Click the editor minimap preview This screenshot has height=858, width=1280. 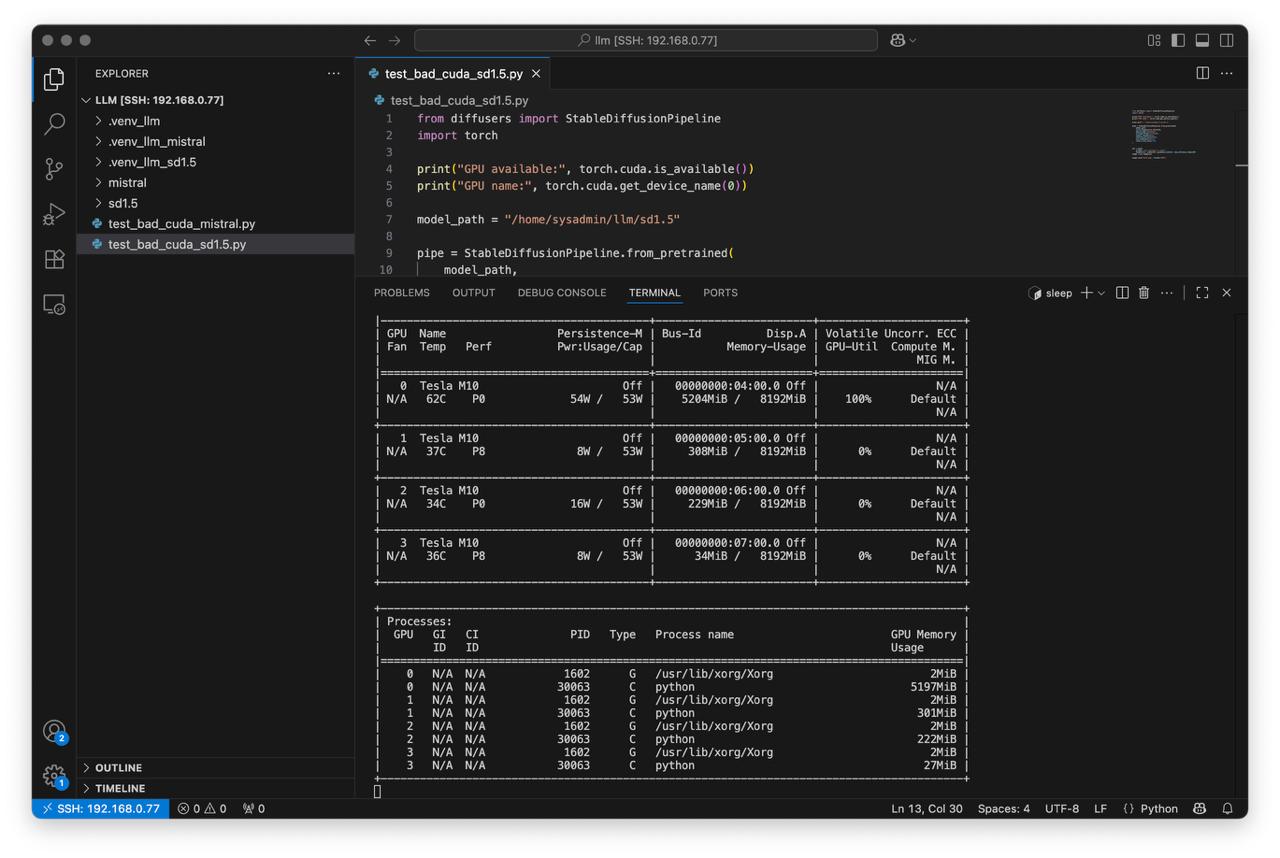pyautogui.click(x=1165, y=134)
